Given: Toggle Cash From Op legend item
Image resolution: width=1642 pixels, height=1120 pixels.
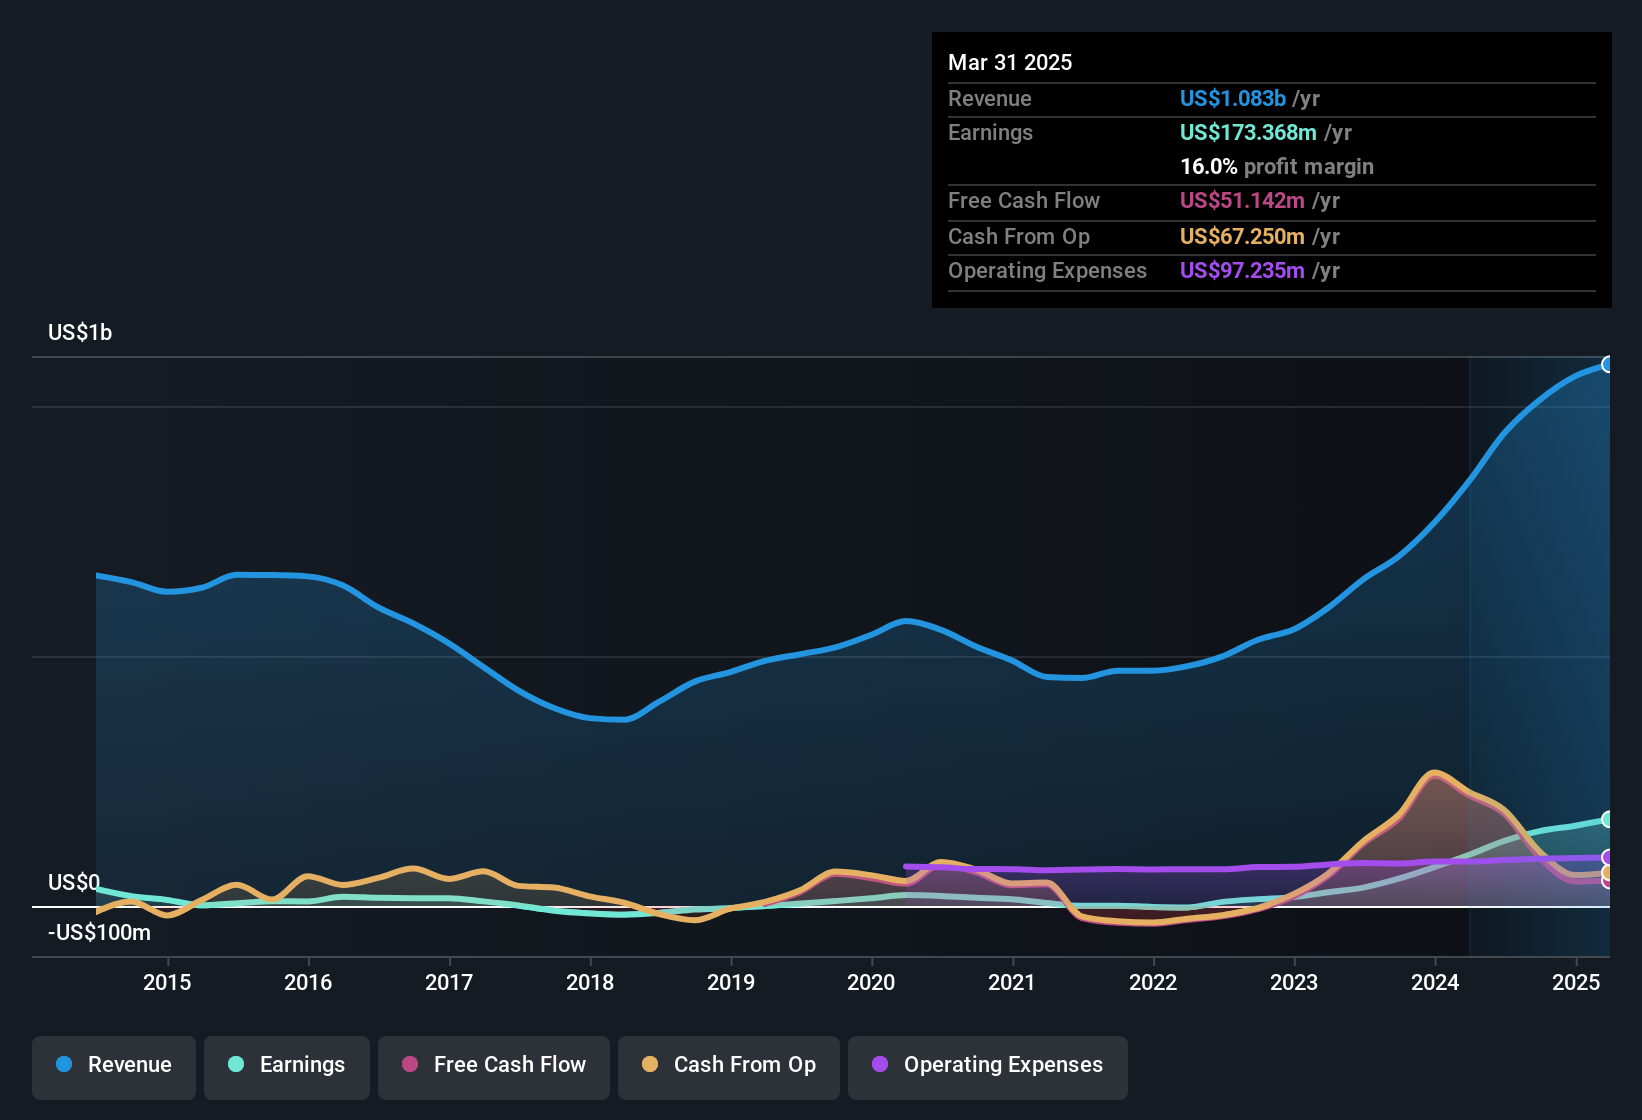Looking at the screenshot, I should pos(729,1067).
